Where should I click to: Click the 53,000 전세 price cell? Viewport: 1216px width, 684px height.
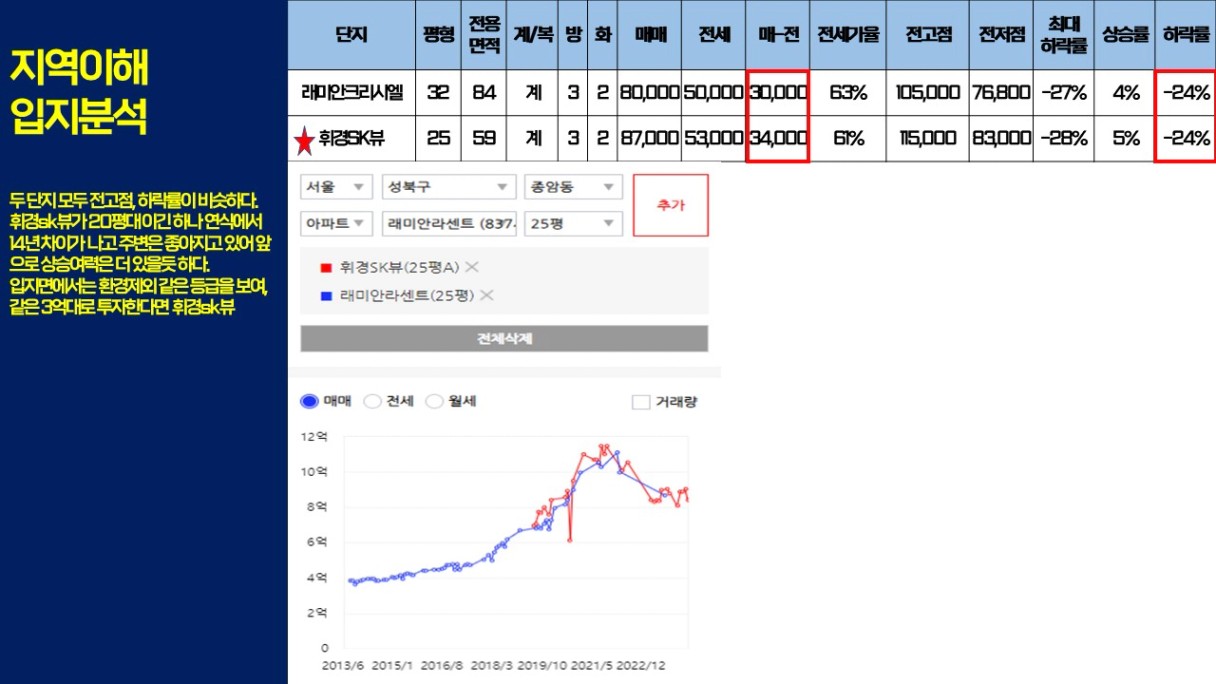coord(713,139)
